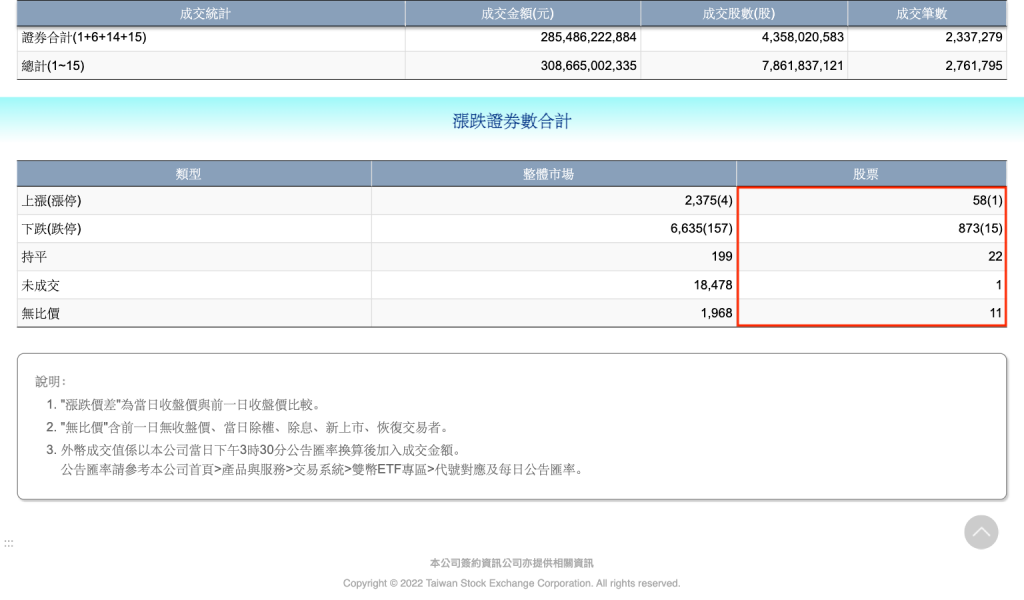This screenshot has width=1024, height=600.
Task: Select the 無比價 row label
Action: (40, 313)
